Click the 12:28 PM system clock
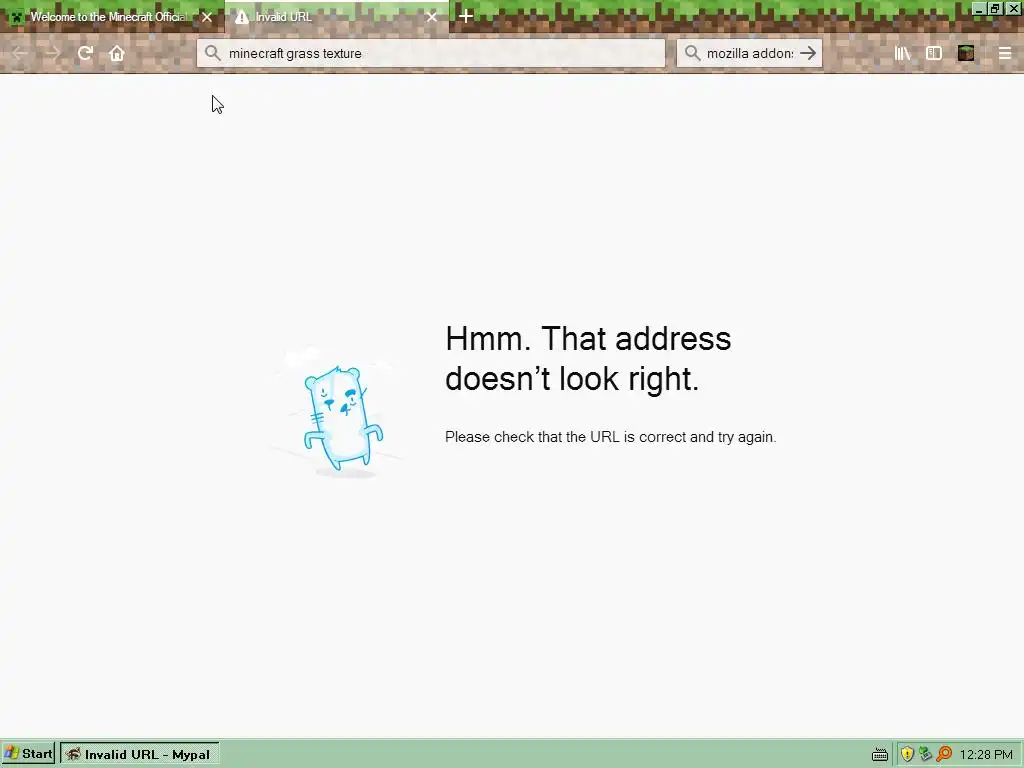 pyautogui.click(x=986, y=754)
